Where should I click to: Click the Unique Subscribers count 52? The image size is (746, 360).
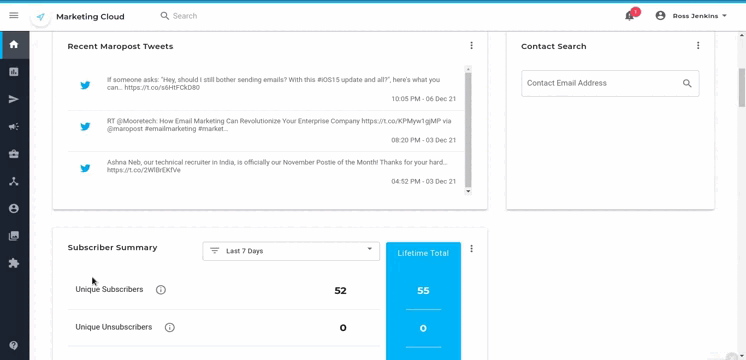click(340, 291)
